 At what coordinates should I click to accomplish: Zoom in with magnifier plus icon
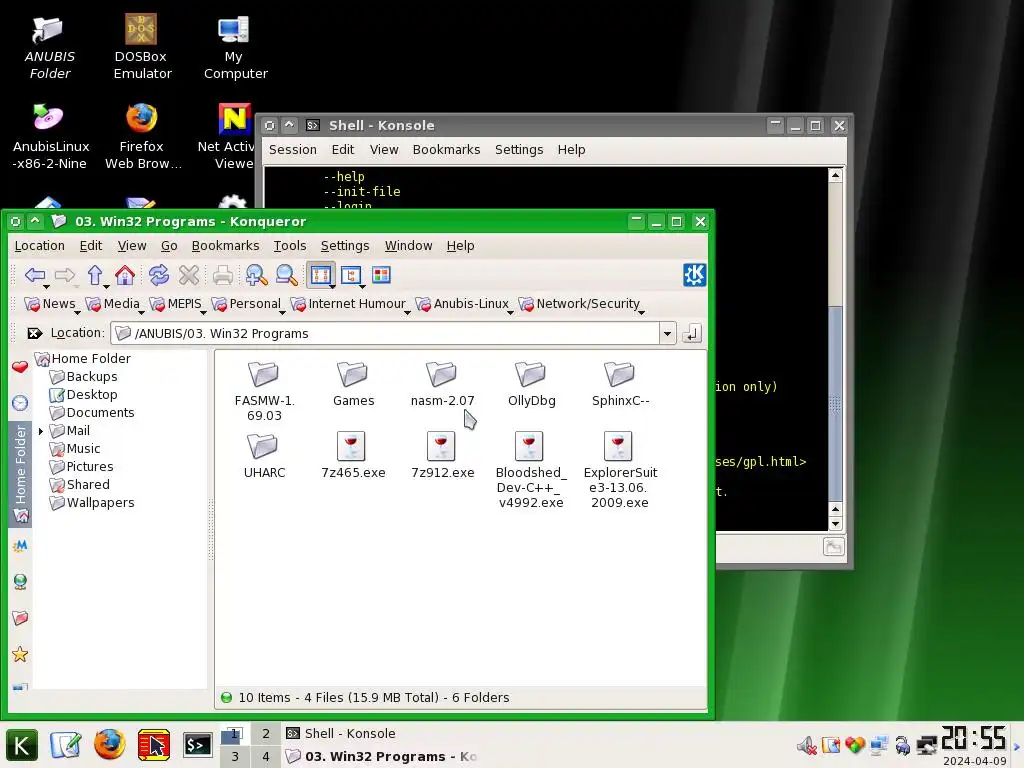pos(256,276)
